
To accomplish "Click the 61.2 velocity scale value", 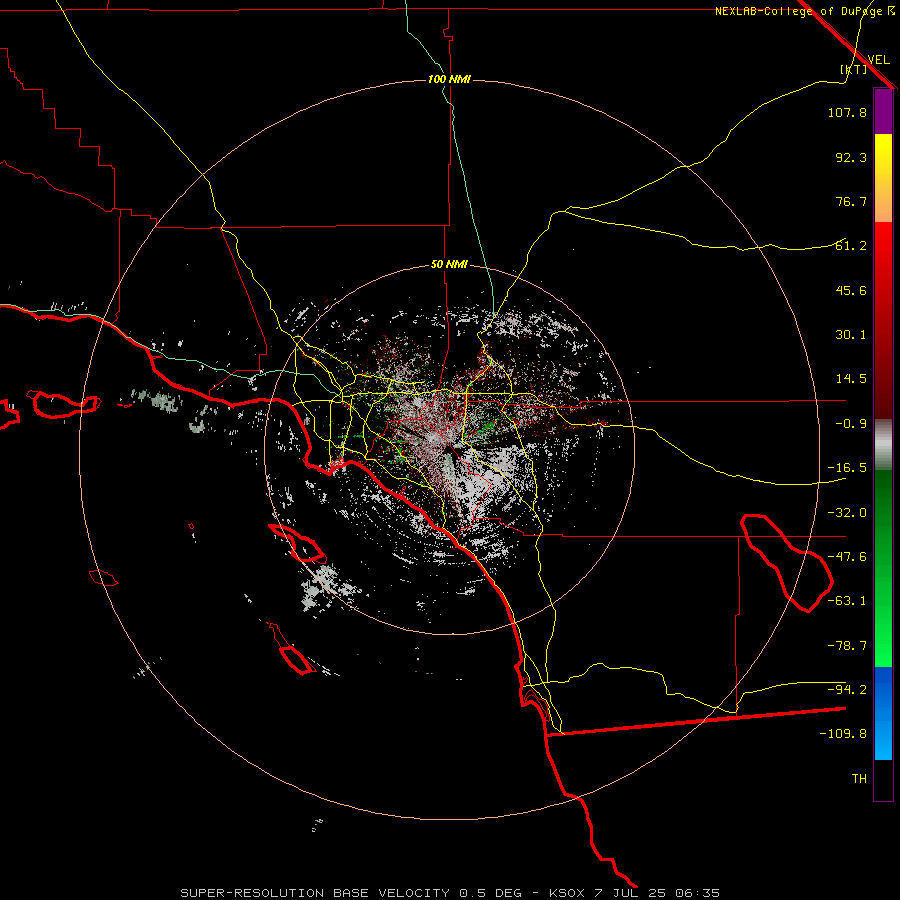I will (x=851, y=246).
